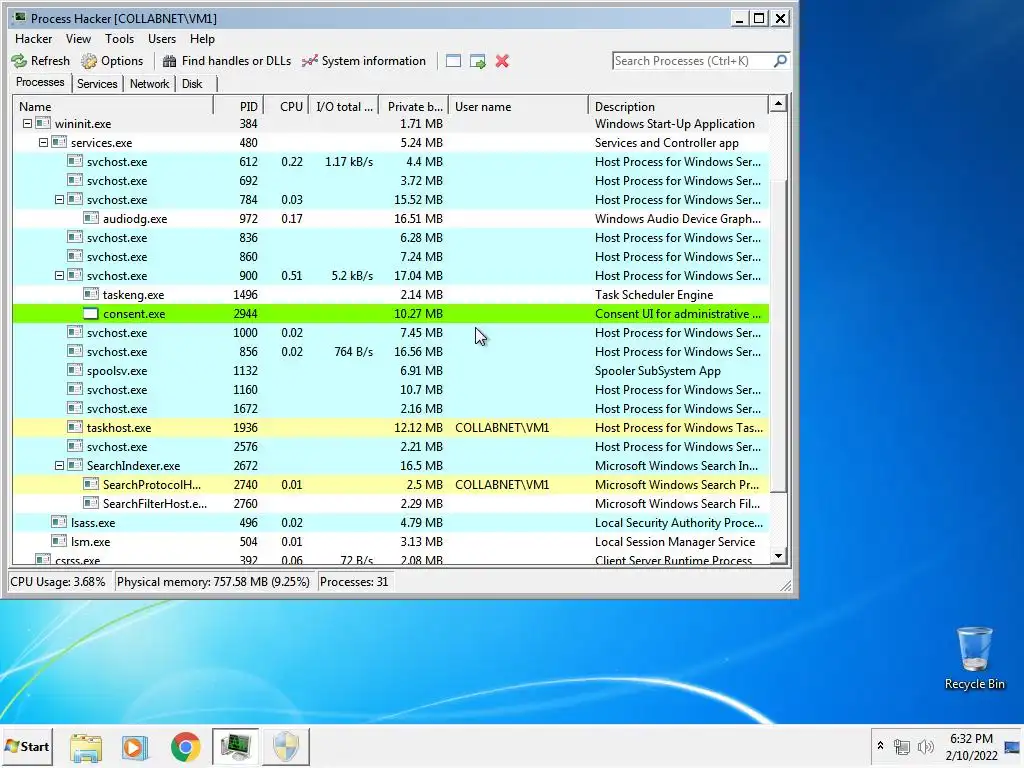Open the Users menu
Image resolution: width=1024 pixels, height=768 pixels.
162,39
